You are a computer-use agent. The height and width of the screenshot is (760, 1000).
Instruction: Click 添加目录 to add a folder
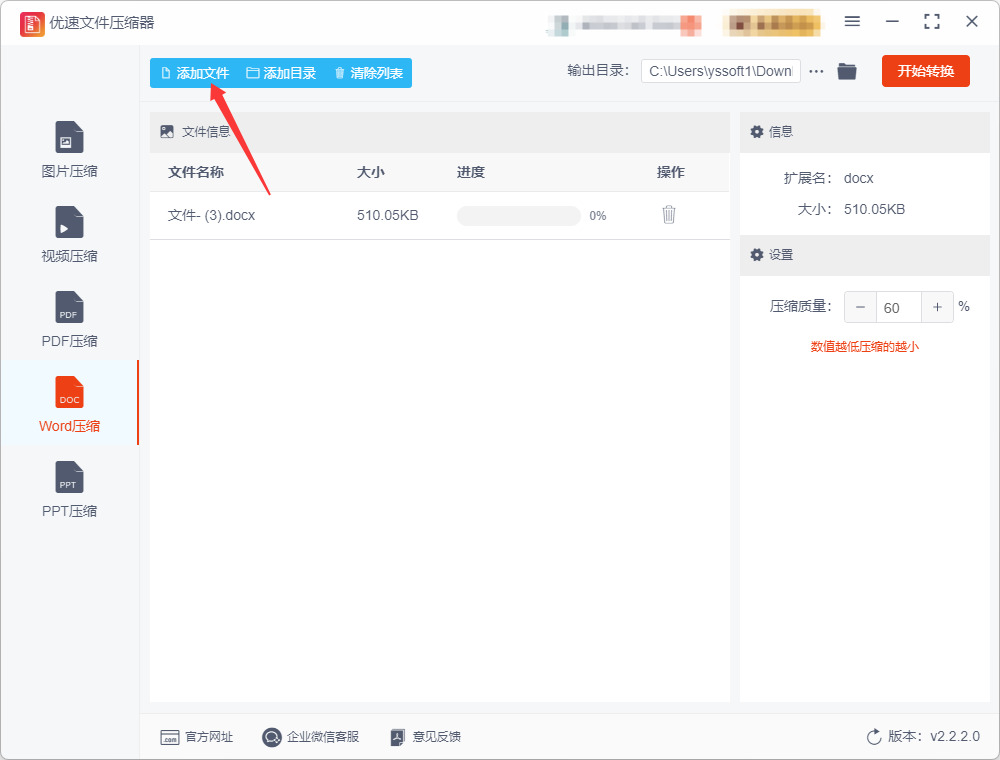point(281,73)
